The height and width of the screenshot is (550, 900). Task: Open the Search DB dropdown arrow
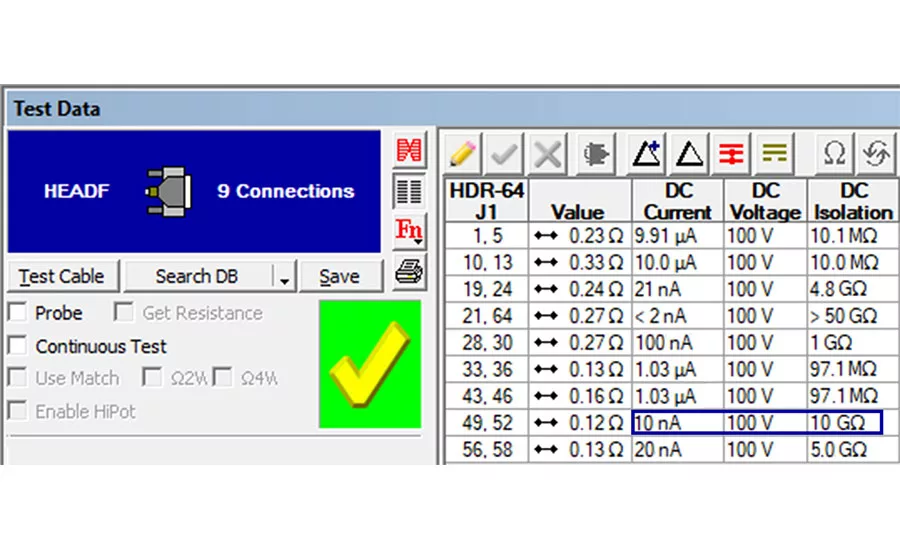pos(284,277)
